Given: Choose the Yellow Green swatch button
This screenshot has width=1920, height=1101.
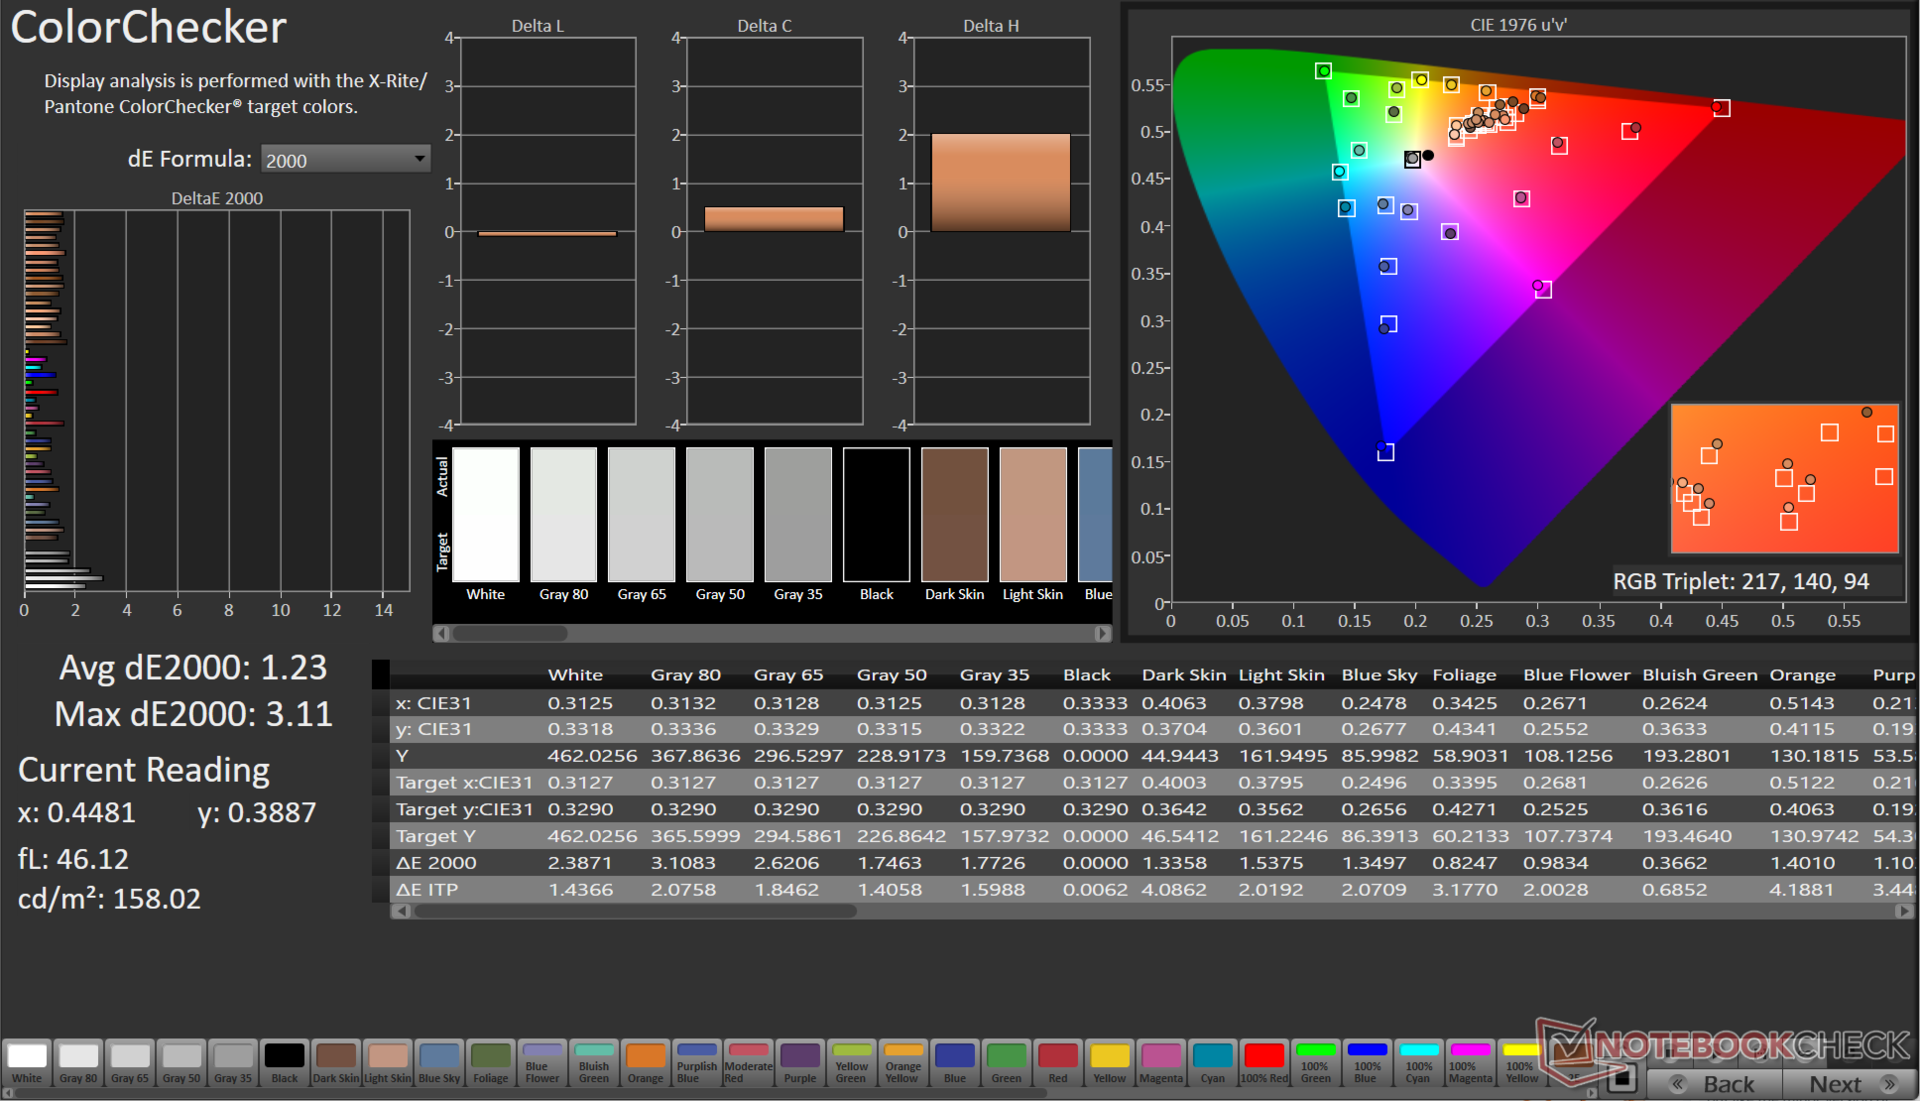Looking at the screenshot, I should pos(851,1062).
